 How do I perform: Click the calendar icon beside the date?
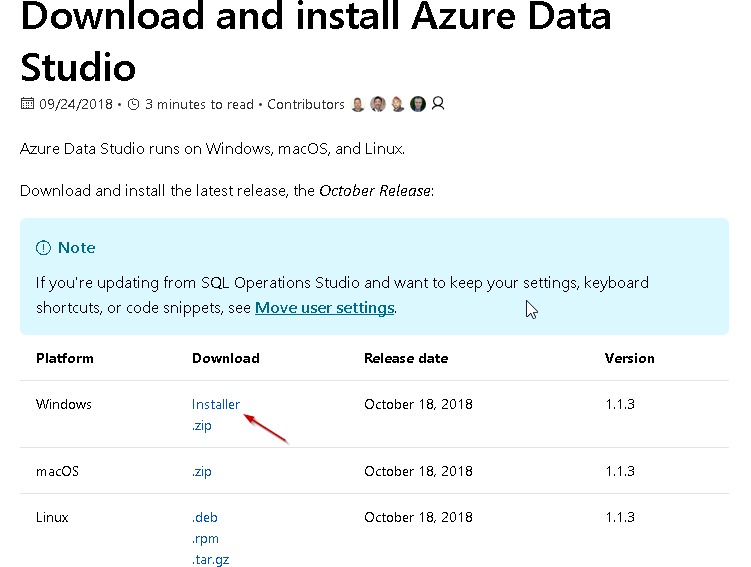pos(27,104)
